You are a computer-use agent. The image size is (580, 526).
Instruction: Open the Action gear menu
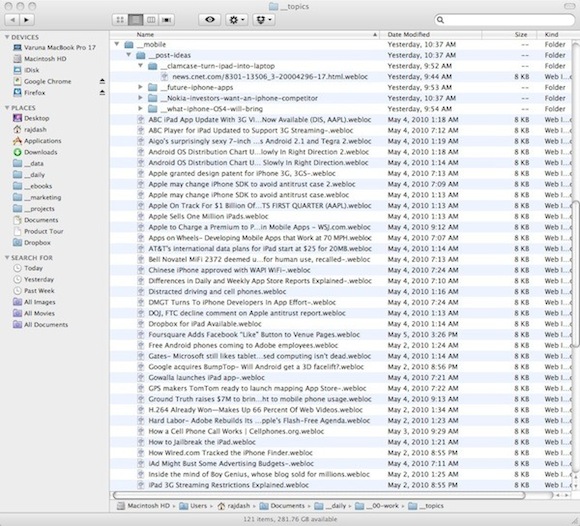pyautogui.click(x=237, y=20)
